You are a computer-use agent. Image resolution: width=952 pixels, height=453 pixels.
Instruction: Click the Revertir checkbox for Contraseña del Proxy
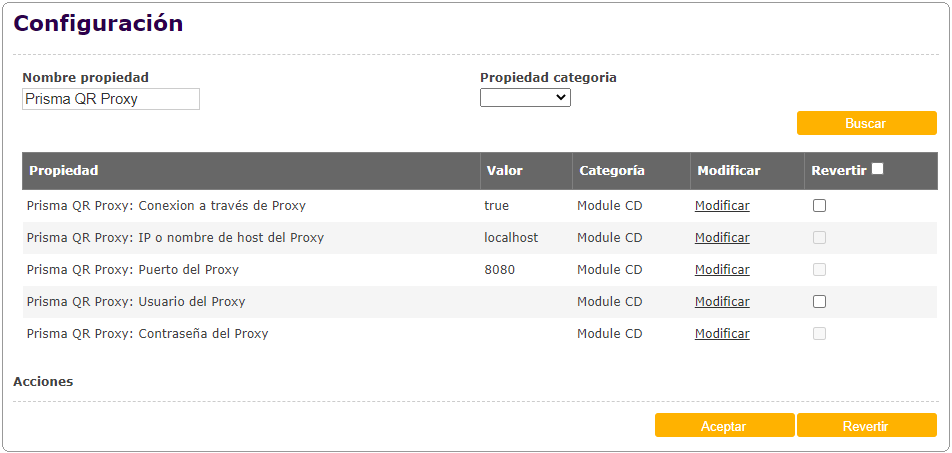[820, 334]
